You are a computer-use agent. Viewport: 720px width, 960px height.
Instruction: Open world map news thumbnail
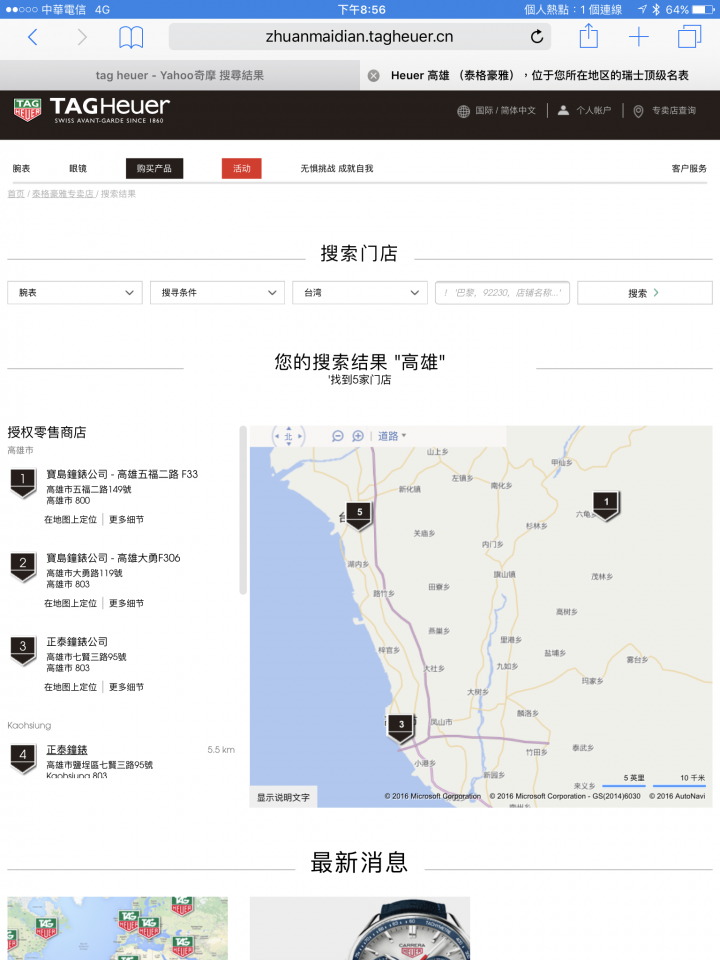118,928
